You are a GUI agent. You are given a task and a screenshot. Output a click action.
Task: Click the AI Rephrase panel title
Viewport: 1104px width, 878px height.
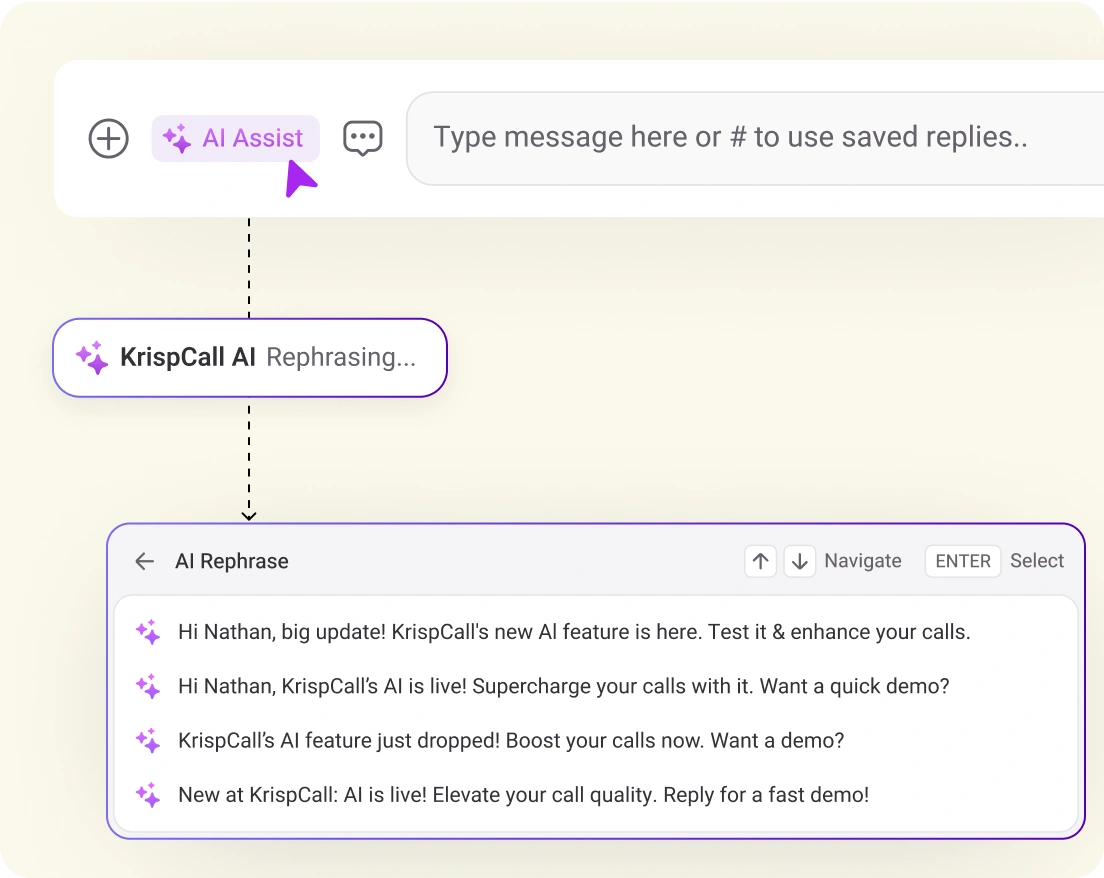coord(232,561)
